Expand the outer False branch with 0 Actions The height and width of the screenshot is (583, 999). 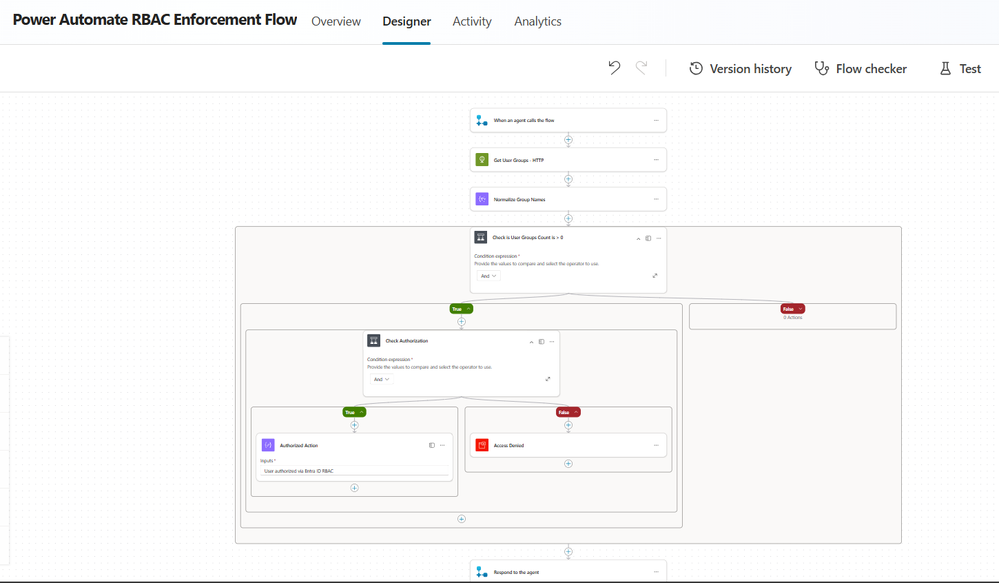click(x=793, y=309)
